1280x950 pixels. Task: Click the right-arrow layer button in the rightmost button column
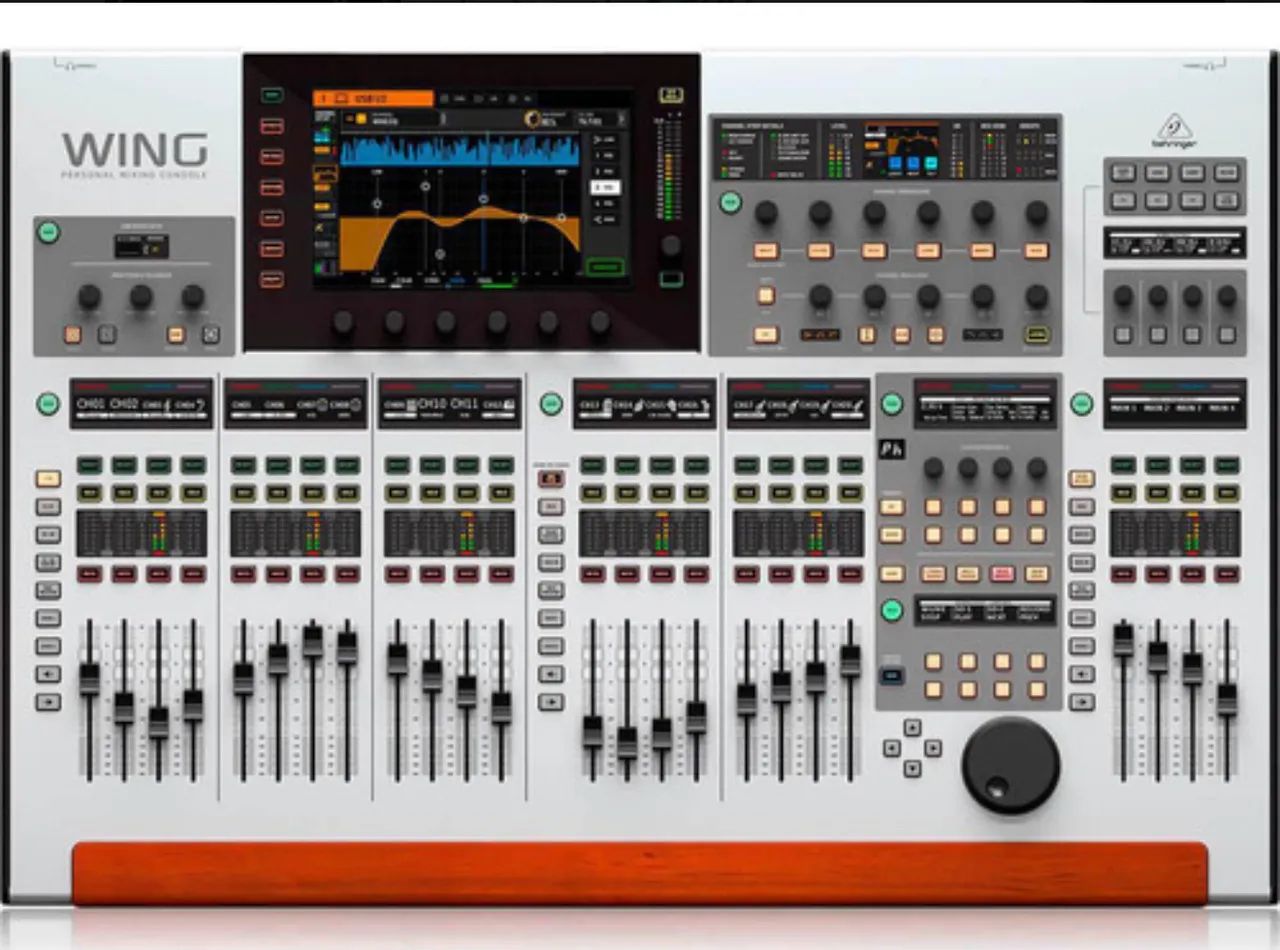pyautogui.click(x=1081, y=702)
